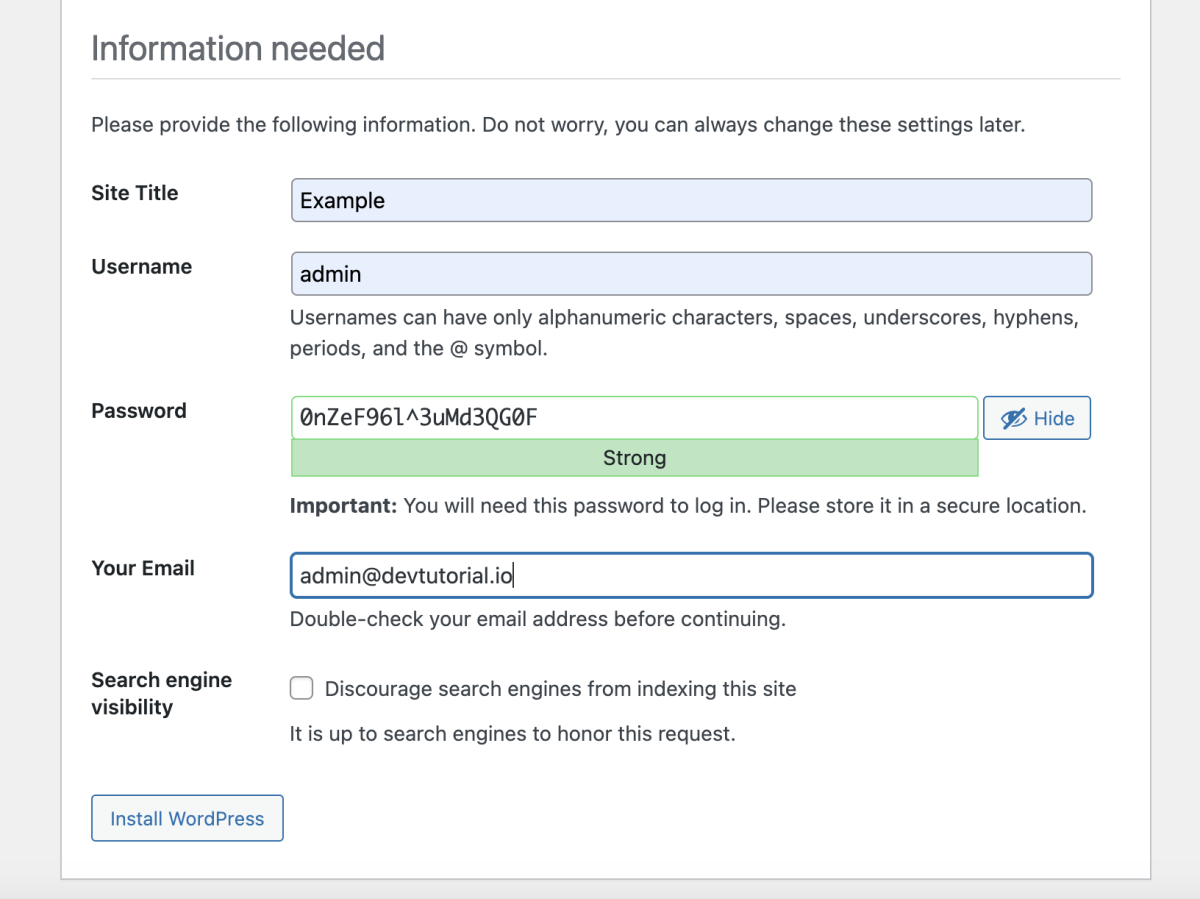
Task: Click the 'It is up to search engines' note
Action: coord(513,734)
